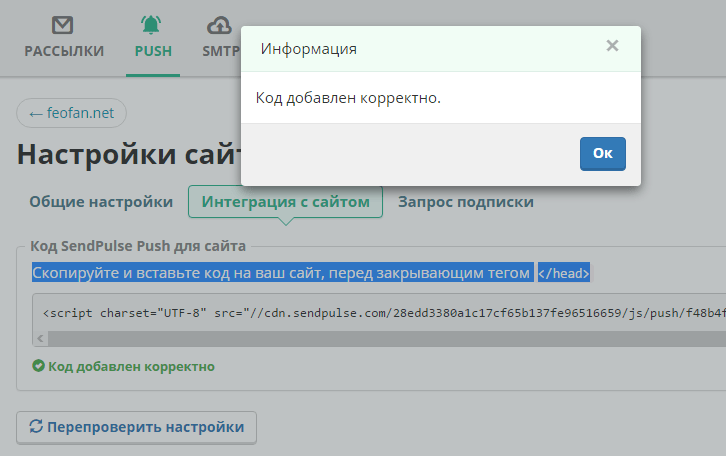
Task: Click the highlighted </head> tag label
Action: coord(563,273)
